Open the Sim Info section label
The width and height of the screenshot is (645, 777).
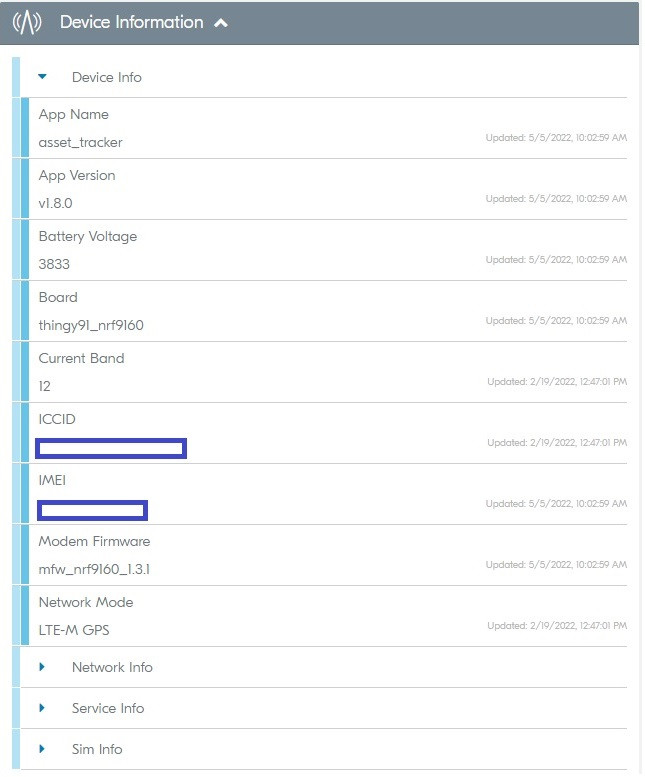click(97, 749)
